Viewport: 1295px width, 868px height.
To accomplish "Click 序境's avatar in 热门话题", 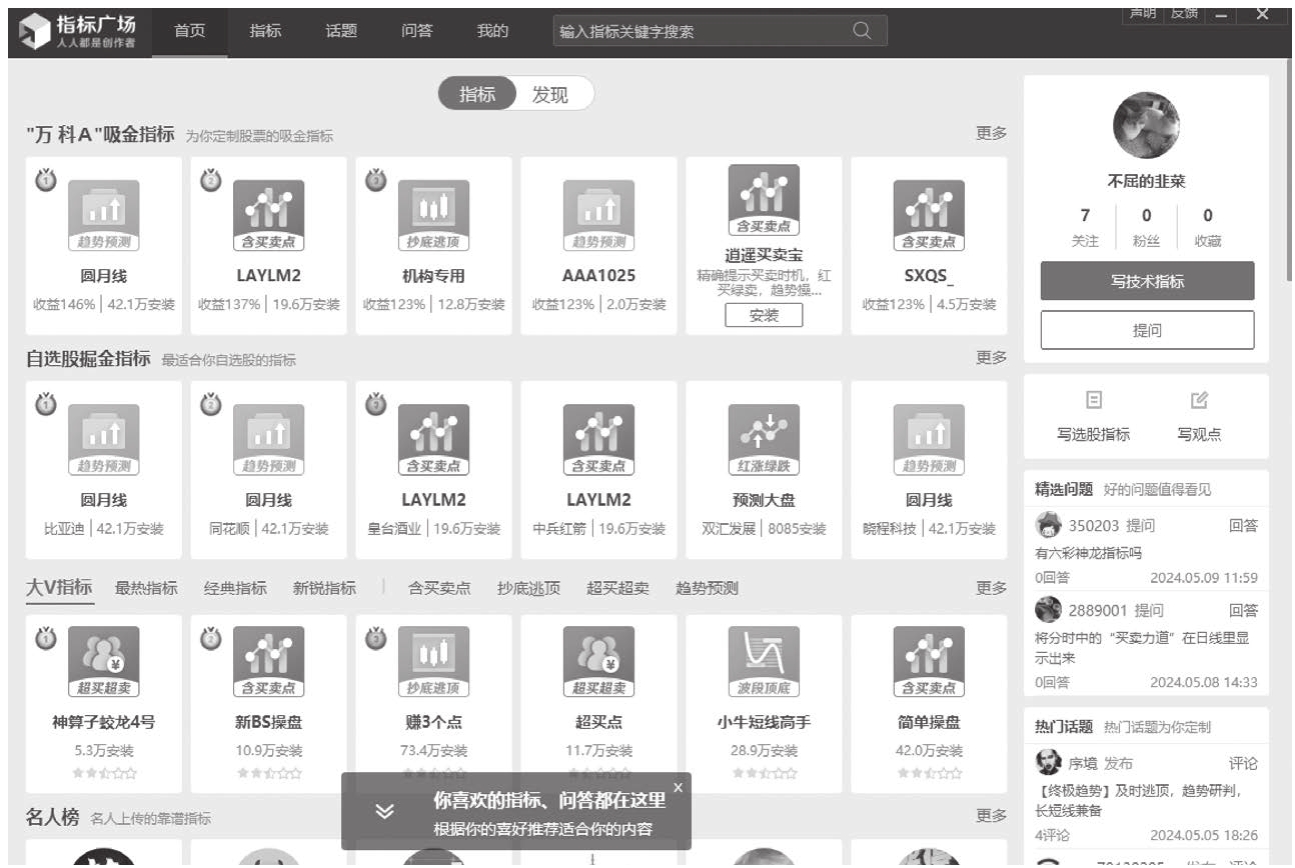I will click(1048, 763).
